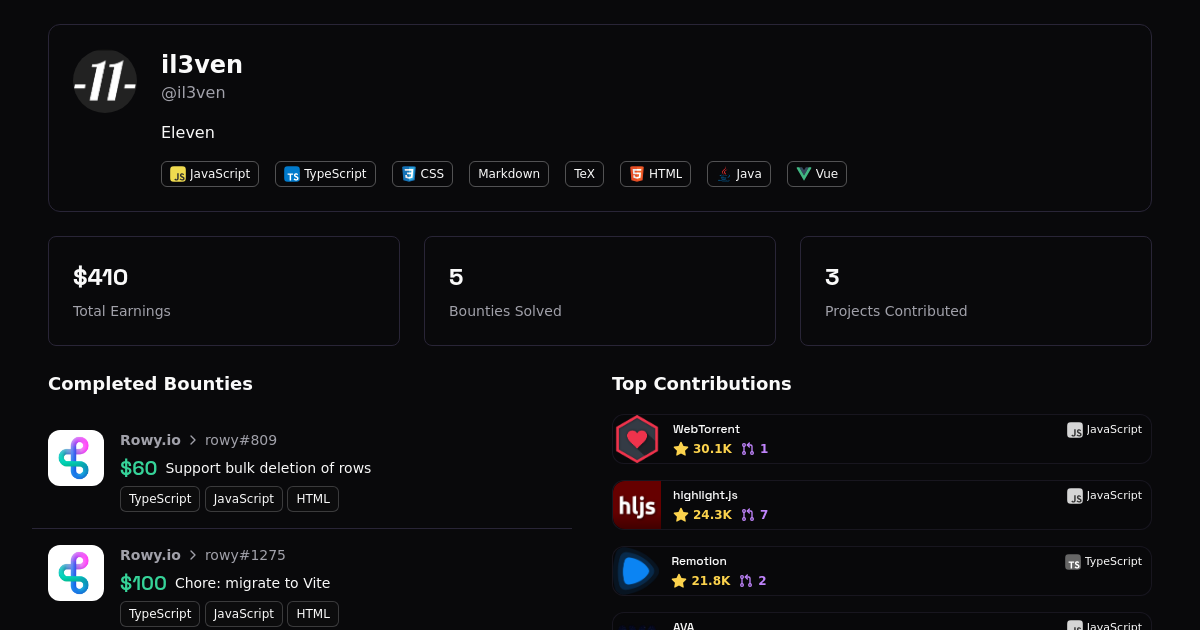Click the il3ven profile avatar

[x=105, y=81]
